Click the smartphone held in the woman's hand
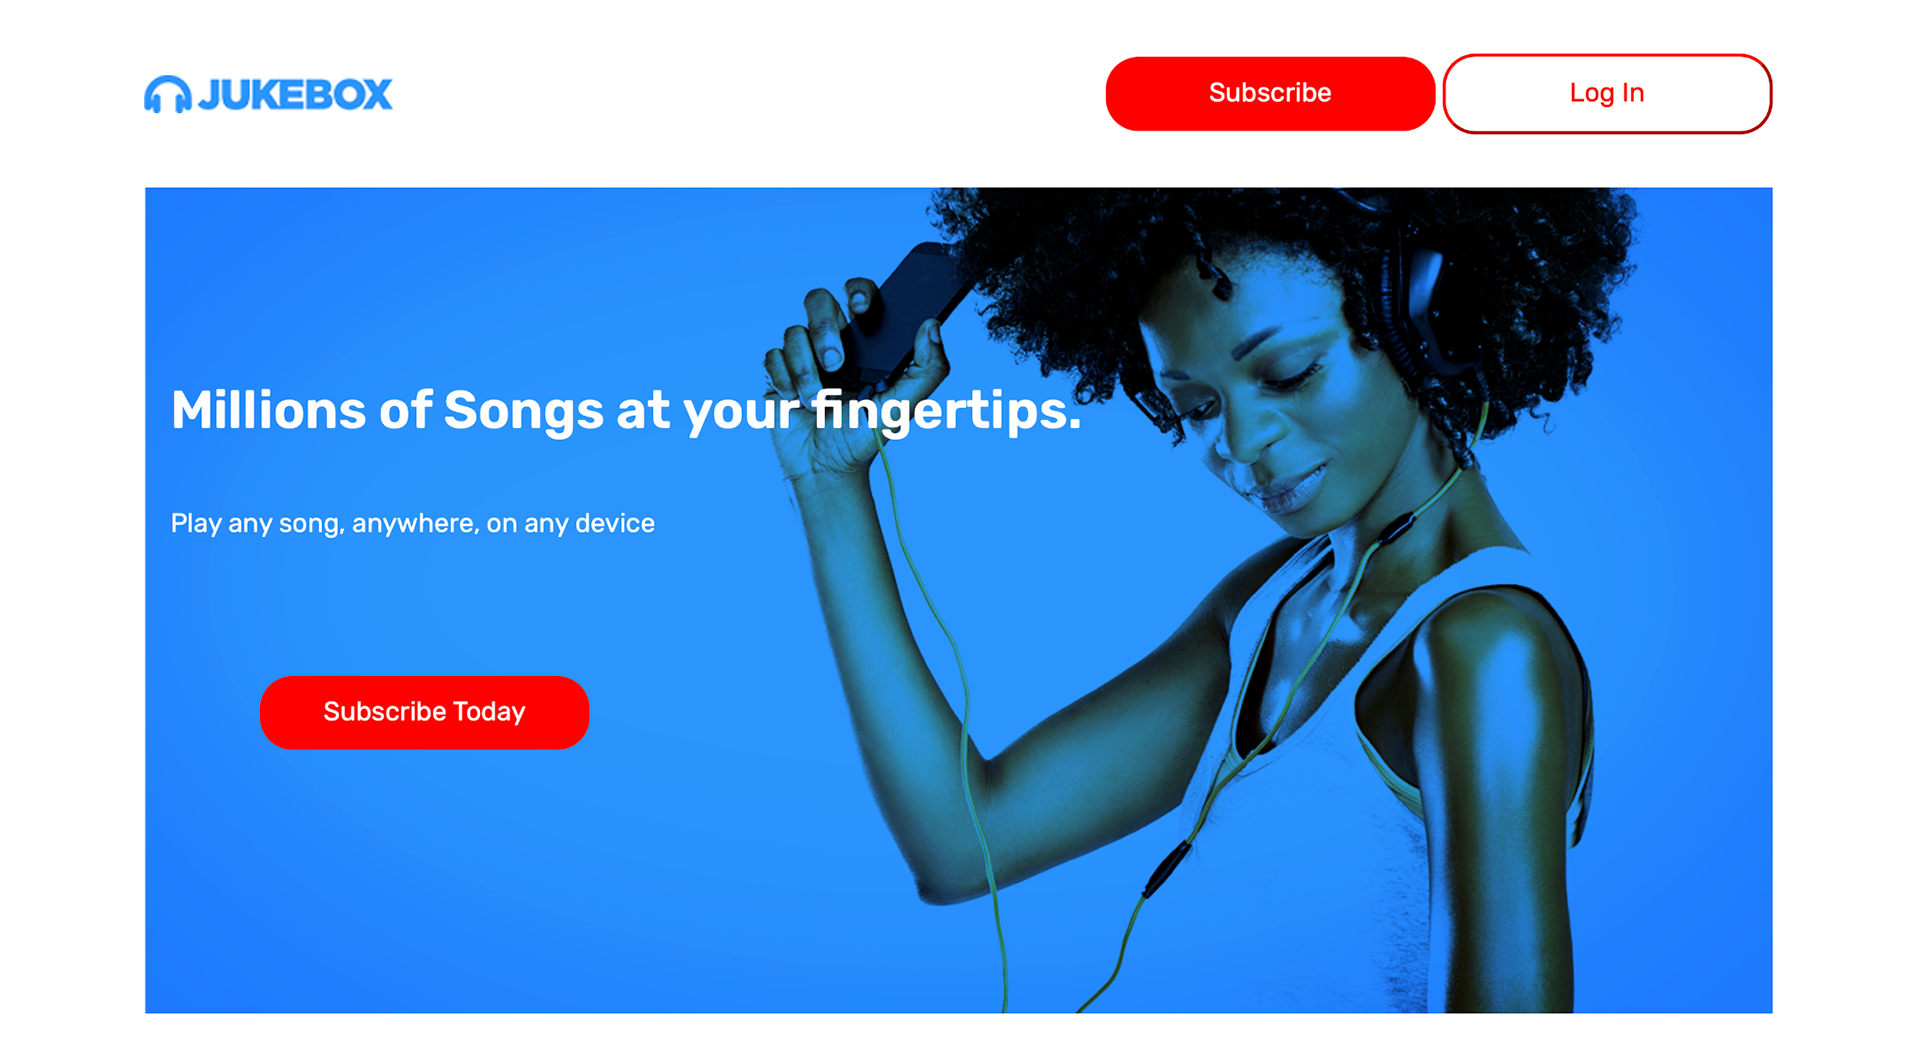The image size is (1920, 1063). 895,310
